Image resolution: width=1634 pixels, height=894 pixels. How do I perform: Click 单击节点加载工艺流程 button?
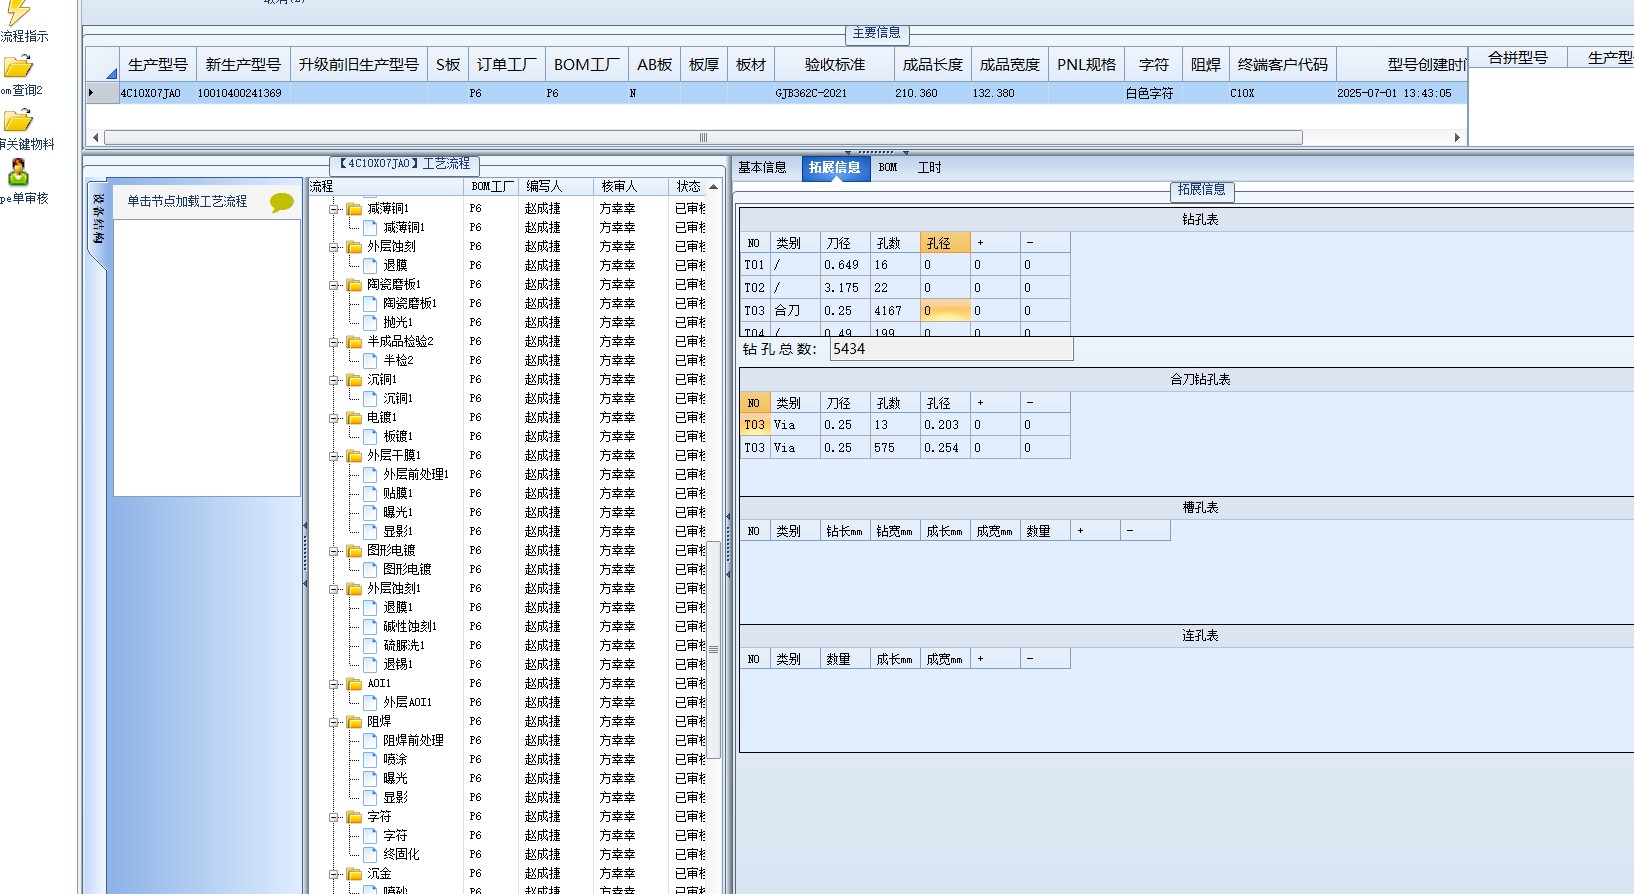(187, 201)
